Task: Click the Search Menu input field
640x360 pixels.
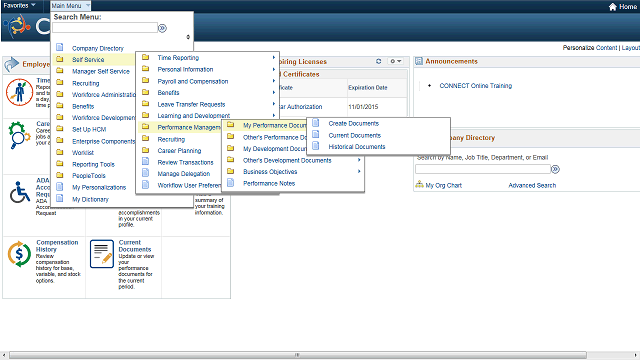Action: tap(105, 28)
